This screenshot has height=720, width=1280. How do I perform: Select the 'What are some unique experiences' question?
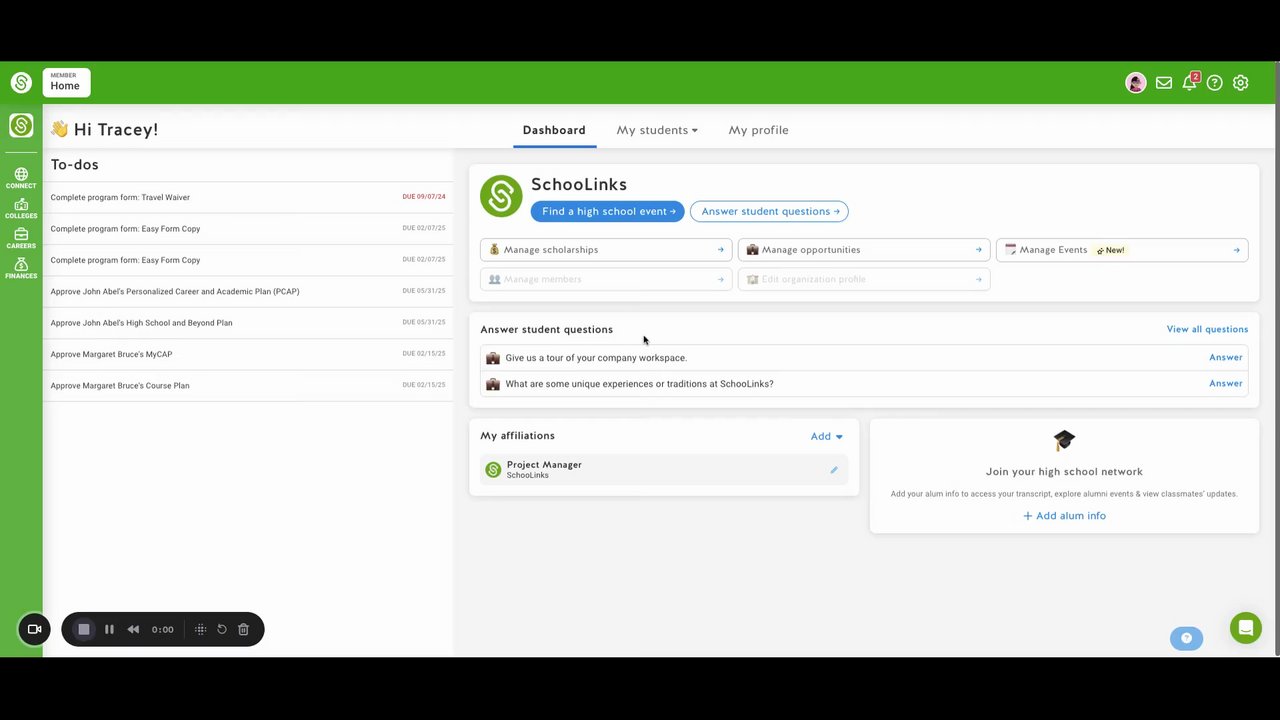[x=639, y=384]
